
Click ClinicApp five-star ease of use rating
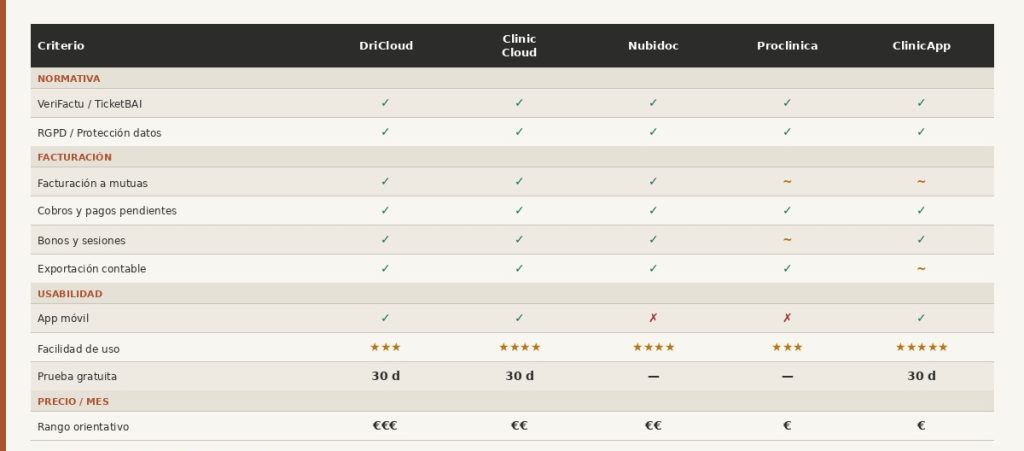click(x=921, y=348)
